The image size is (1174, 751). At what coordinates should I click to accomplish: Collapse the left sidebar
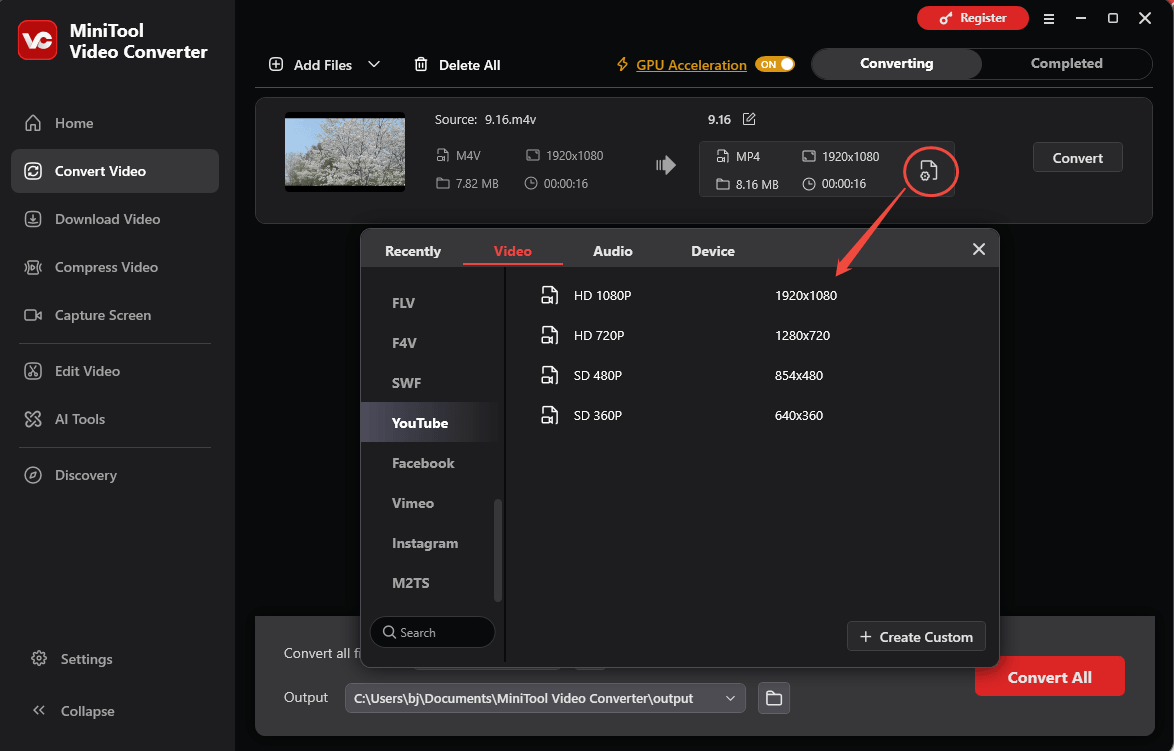tap(73, 711)
